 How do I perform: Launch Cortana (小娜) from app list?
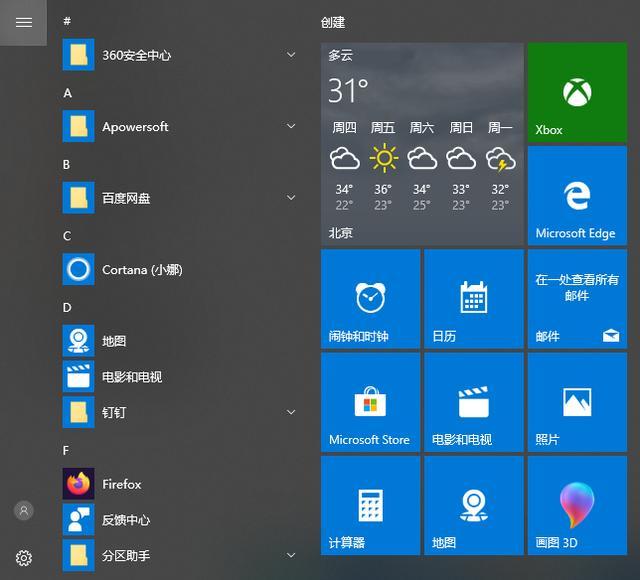tap(180, 269)
